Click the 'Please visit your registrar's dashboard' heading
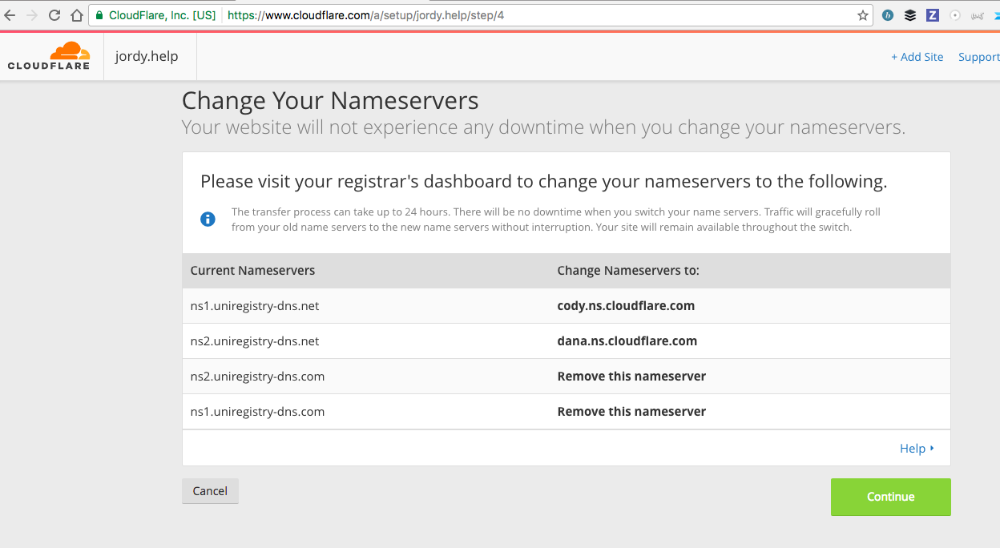1000x548 pixels. (543, 181)
